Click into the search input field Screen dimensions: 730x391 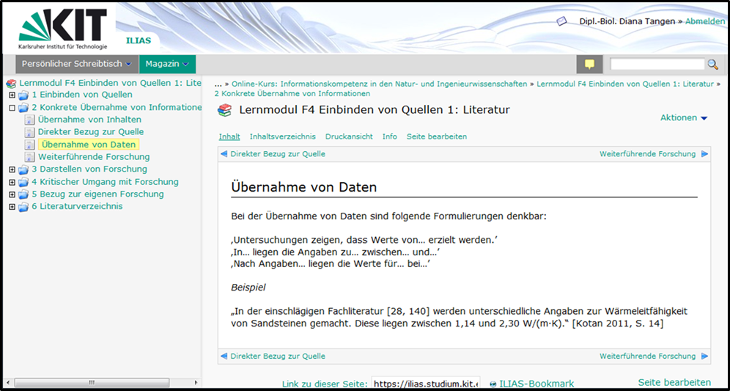(x=657, y=64)
